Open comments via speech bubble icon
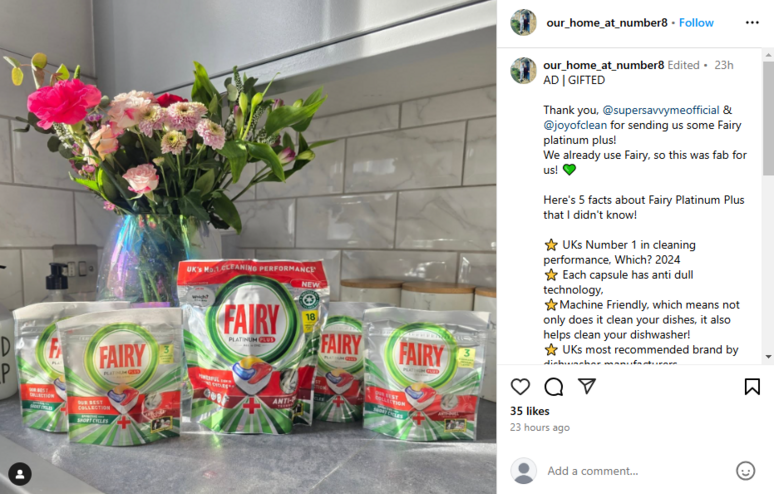The width and height of the screenshot is (774, 494). tap(553, 386)
